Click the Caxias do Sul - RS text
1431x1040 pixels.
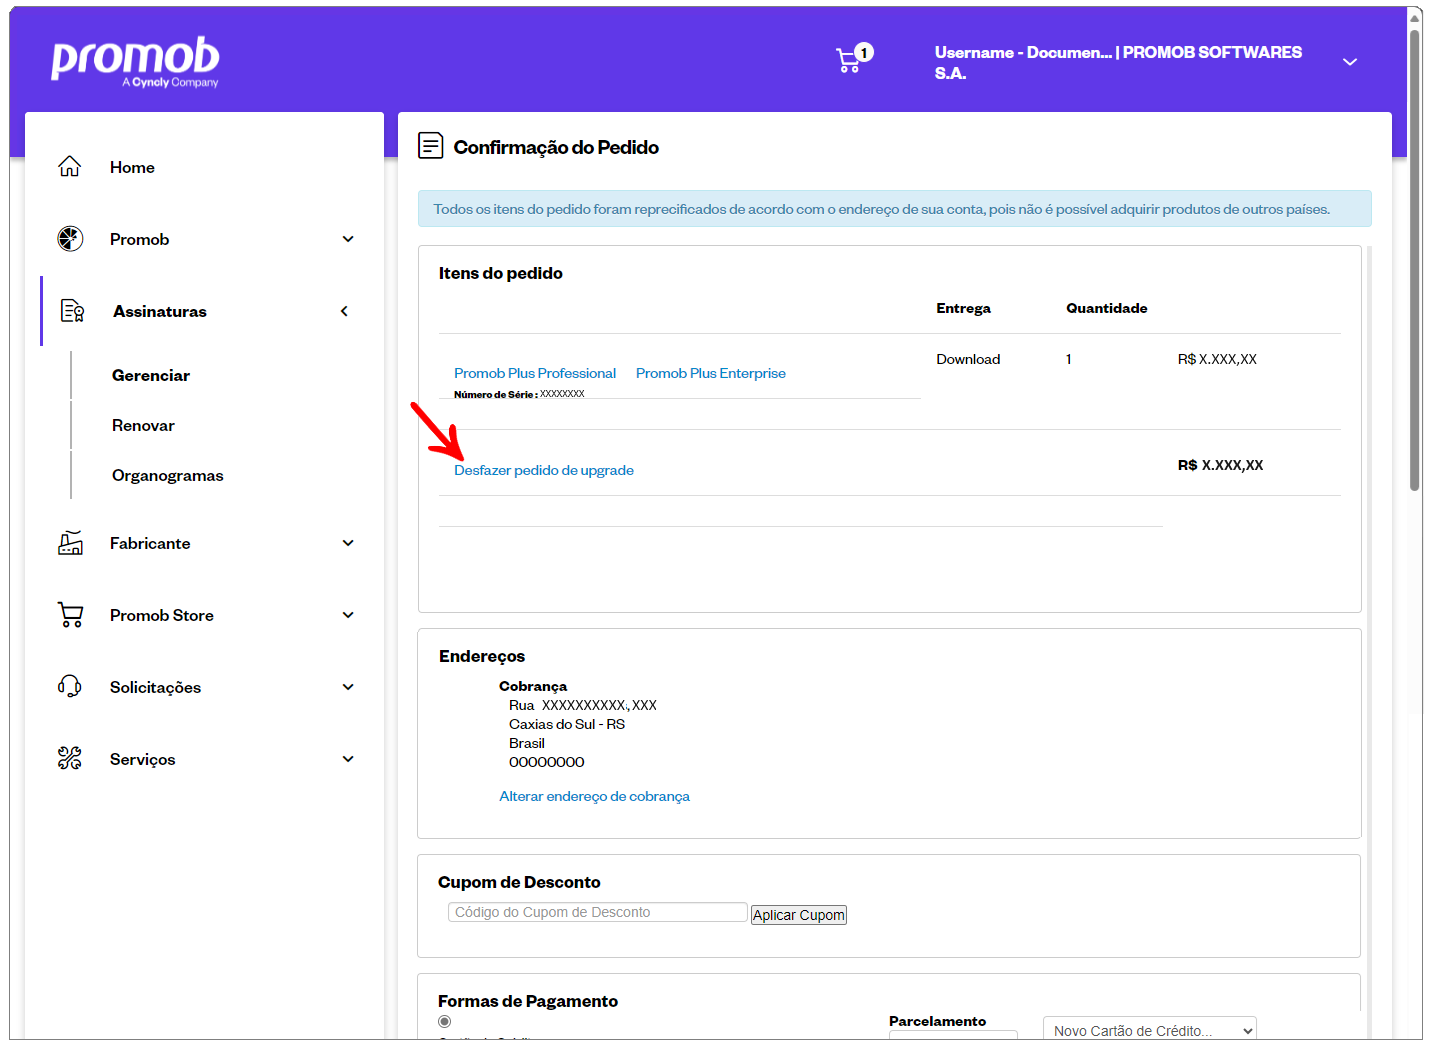pyautogui.click(x=567, y=724)
